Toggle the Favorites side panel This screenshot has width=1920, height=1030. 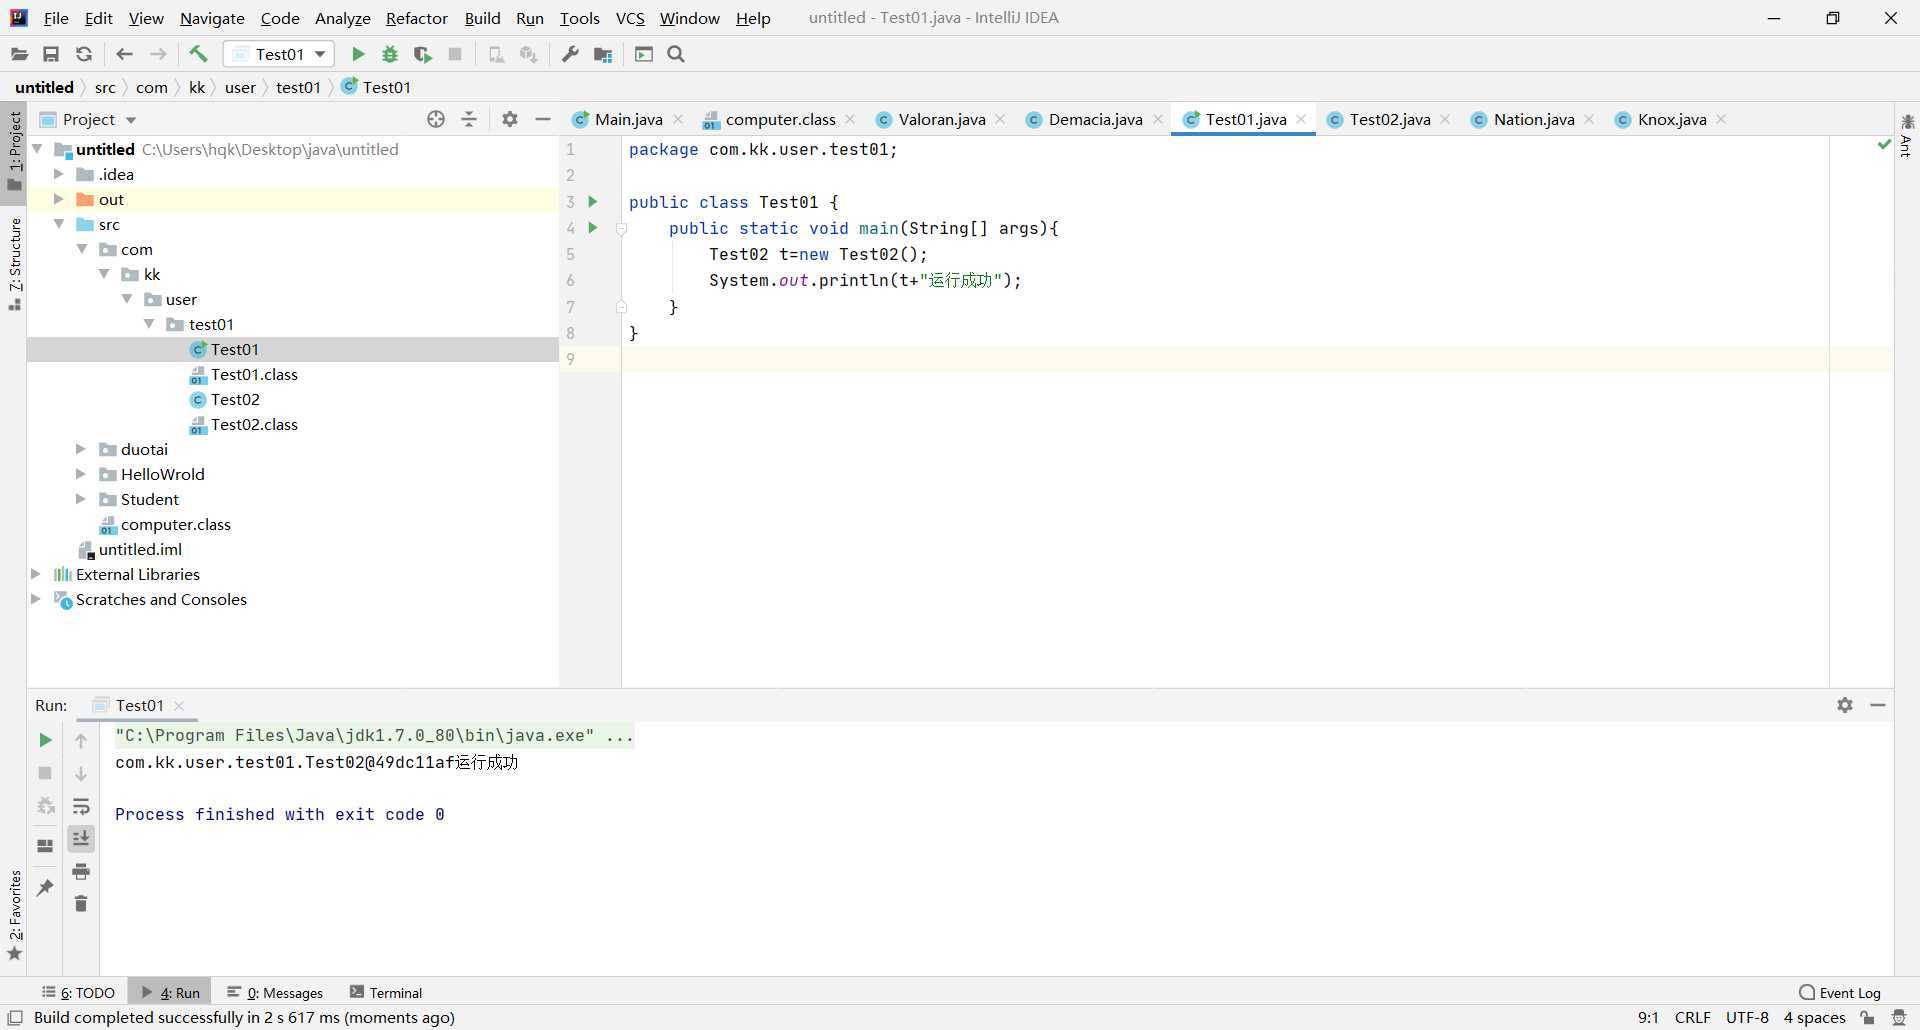14,915
